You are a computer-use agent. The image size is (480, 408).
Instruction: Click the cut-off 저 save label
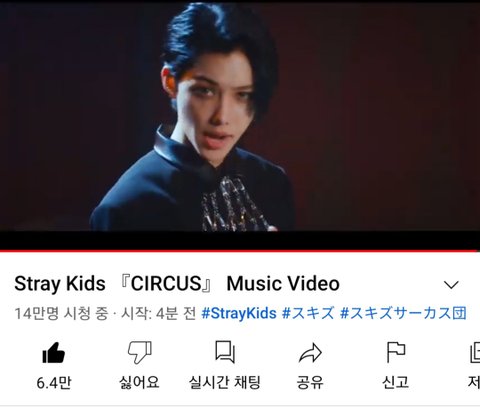(x=474, y=382)
